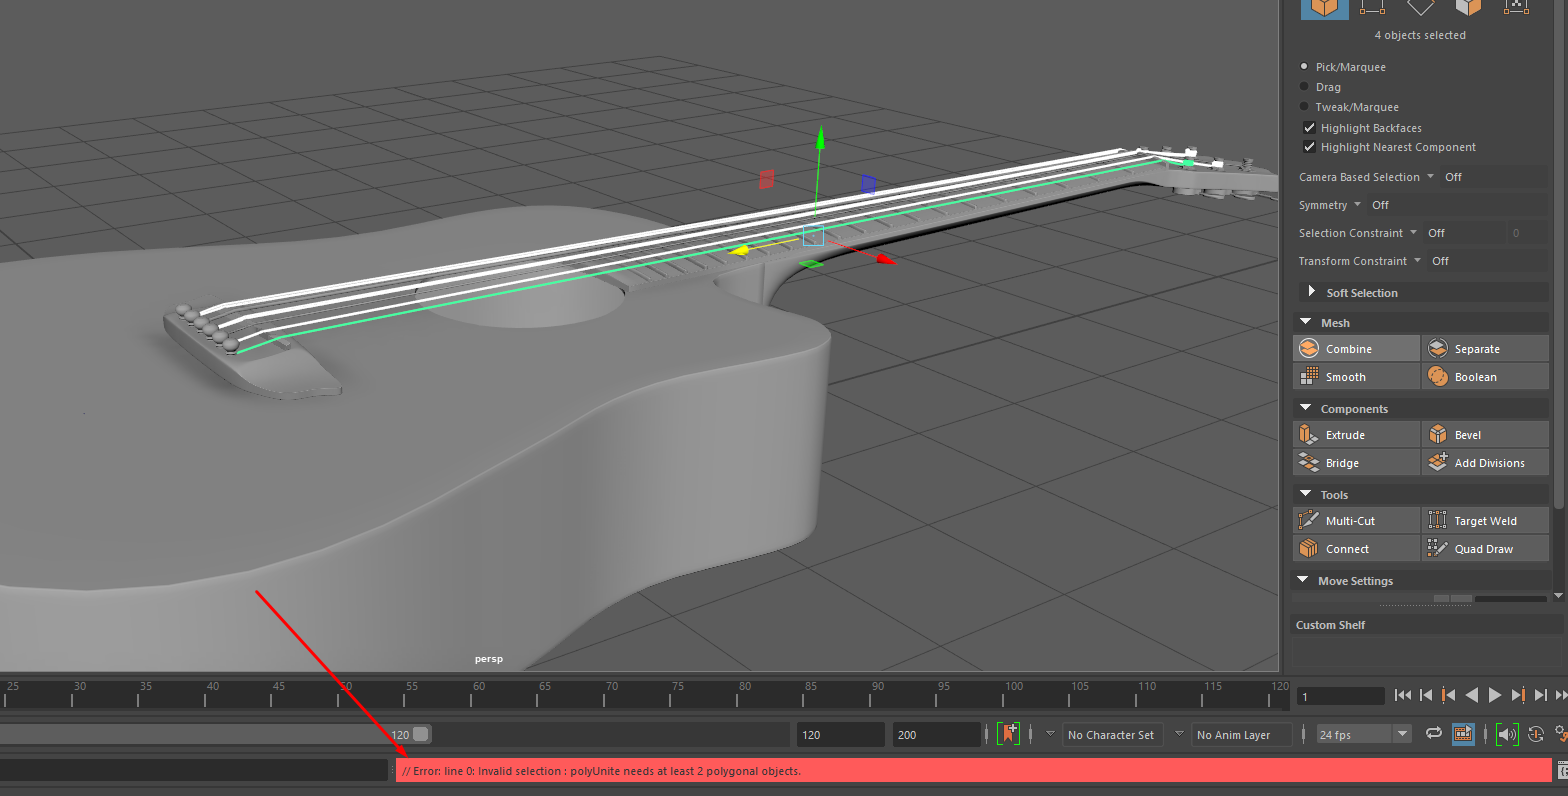Click the command line input field
1568x796 pixels.
pos(194,770)
